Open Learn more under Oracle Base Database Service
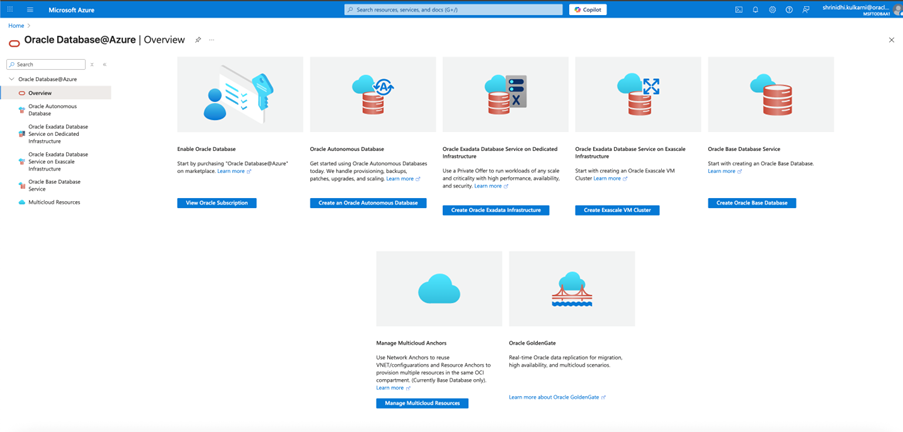The height and width of the screenshot is (432, 903). pos(724,171)
